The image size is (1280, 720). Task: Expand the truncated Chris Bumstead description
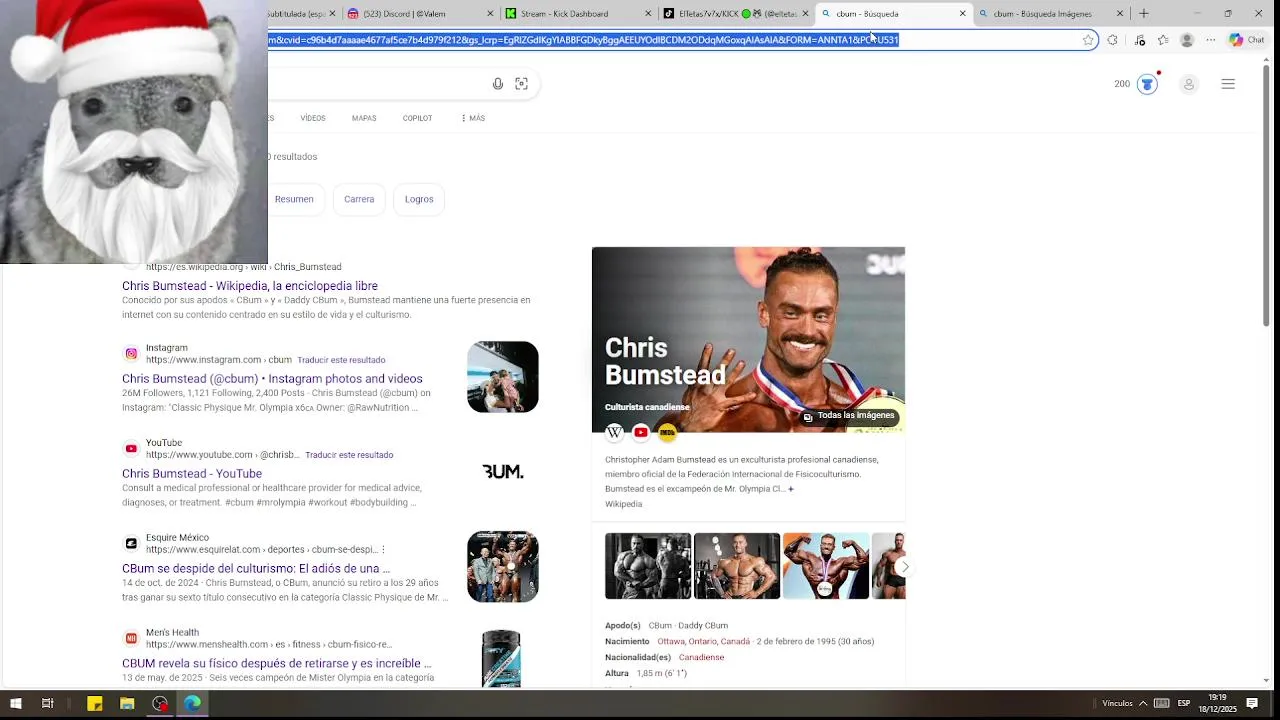[790, 489]
